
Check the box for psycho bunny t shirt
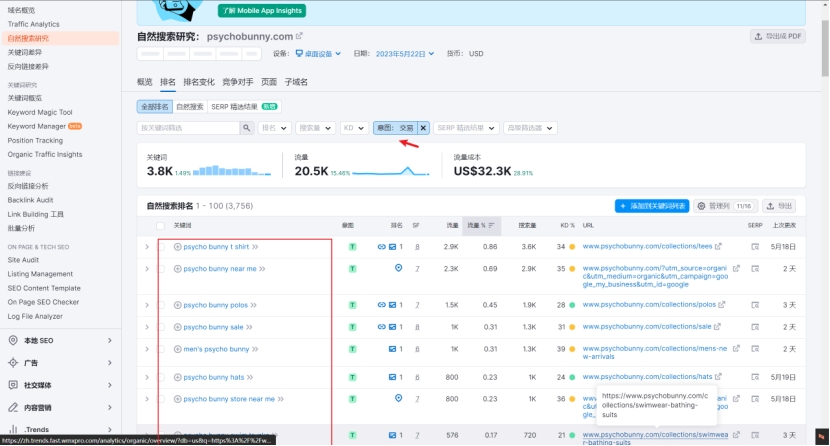click(x=162, y=246)
